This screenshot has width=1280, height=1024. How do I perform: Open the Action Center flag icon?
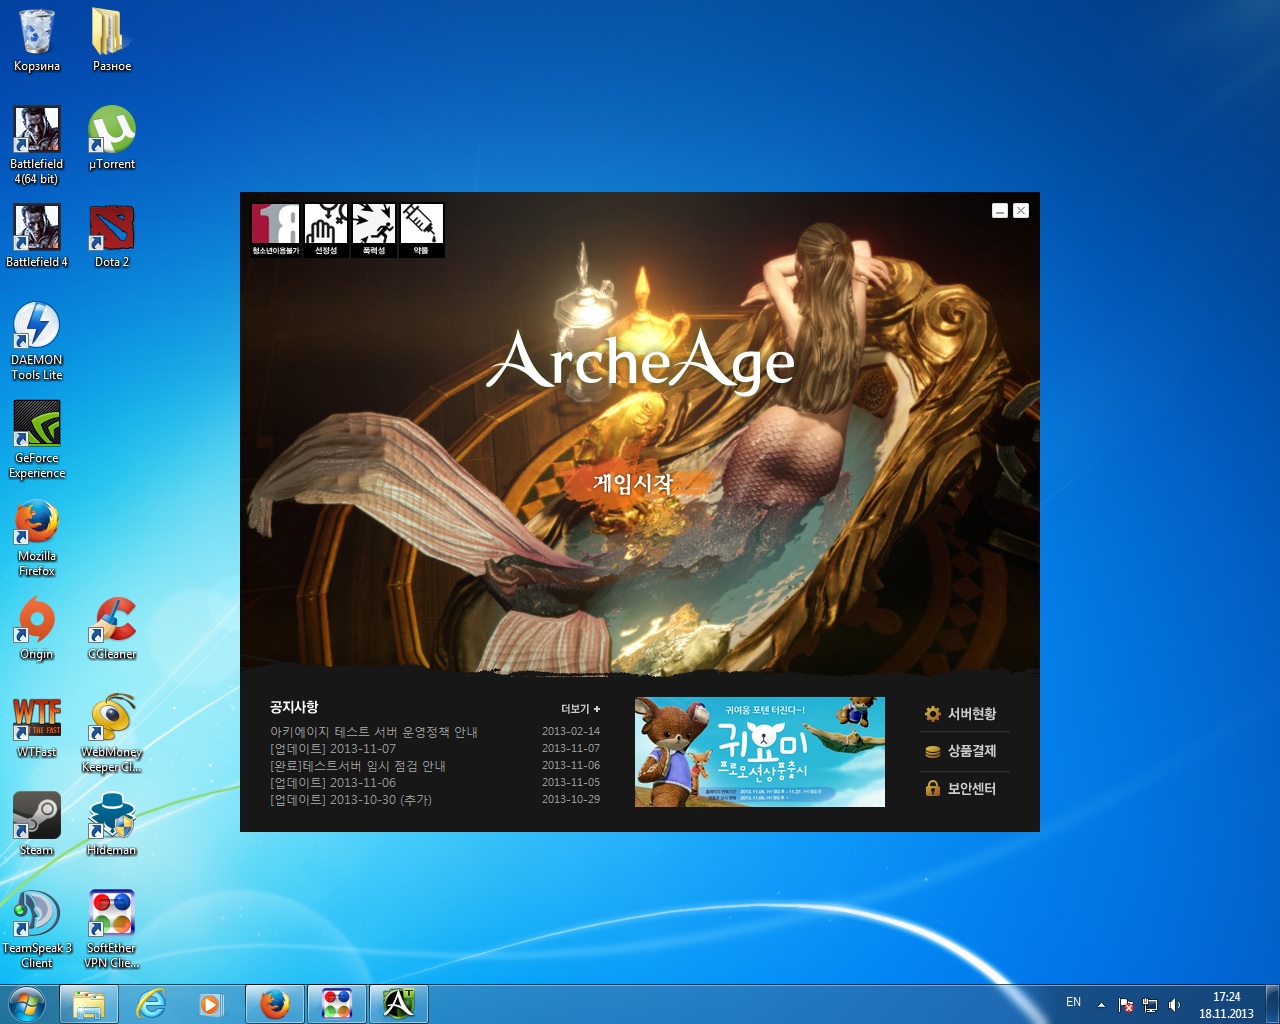tap(1126, 1005)
